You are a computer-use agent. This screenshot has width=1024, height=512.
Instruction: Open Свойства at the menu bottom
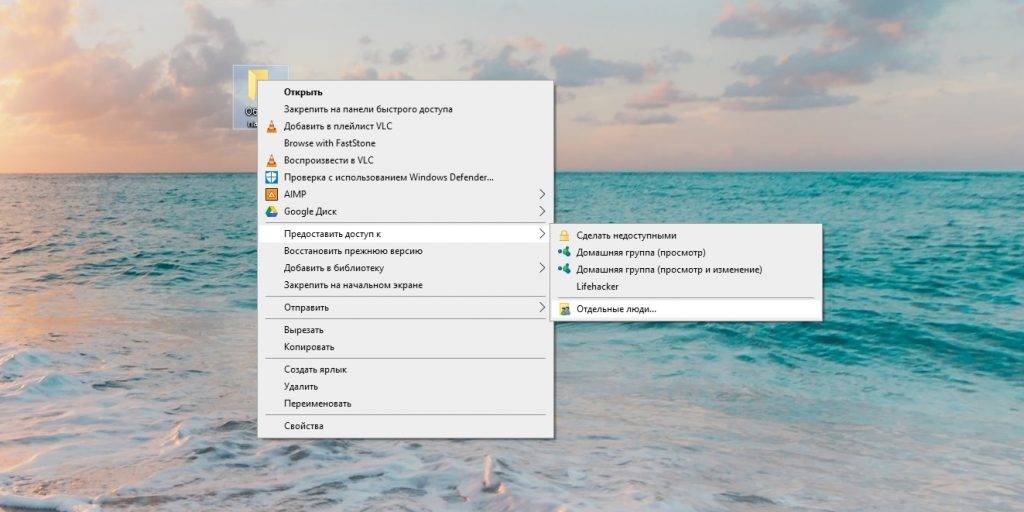pos(303,426)
